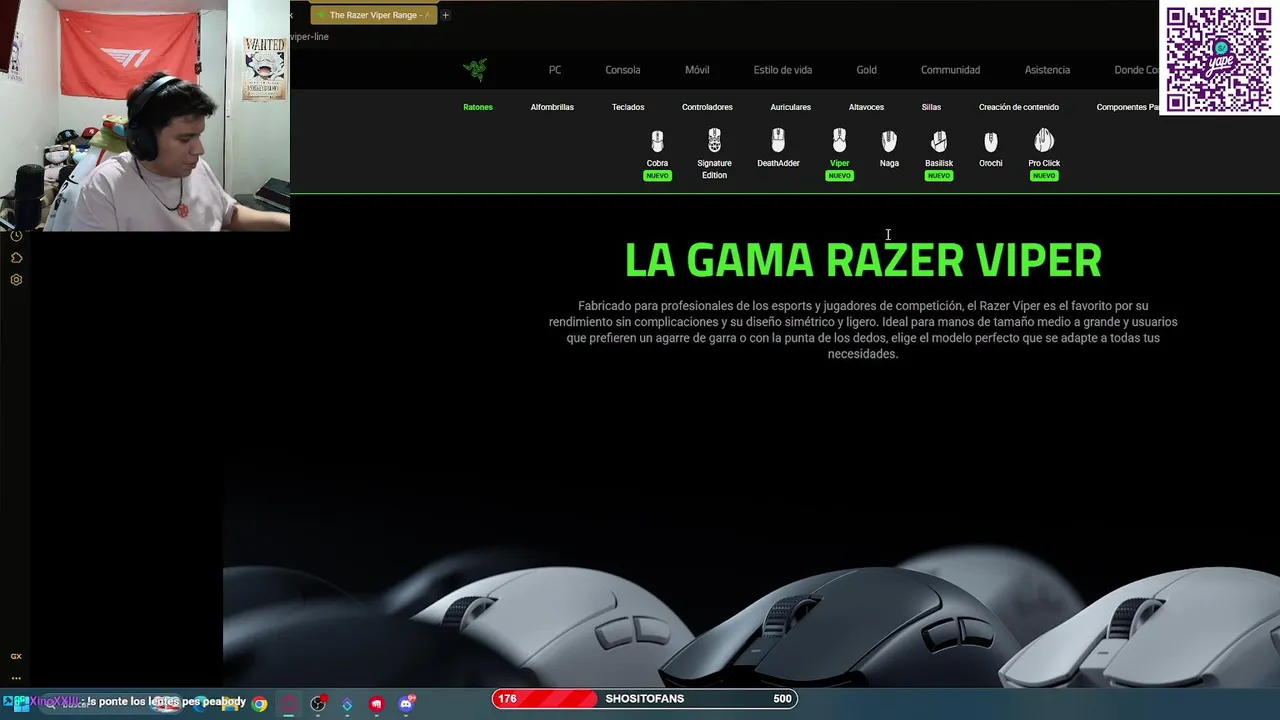Select the Cobra mouse icon

coord(657,141)
